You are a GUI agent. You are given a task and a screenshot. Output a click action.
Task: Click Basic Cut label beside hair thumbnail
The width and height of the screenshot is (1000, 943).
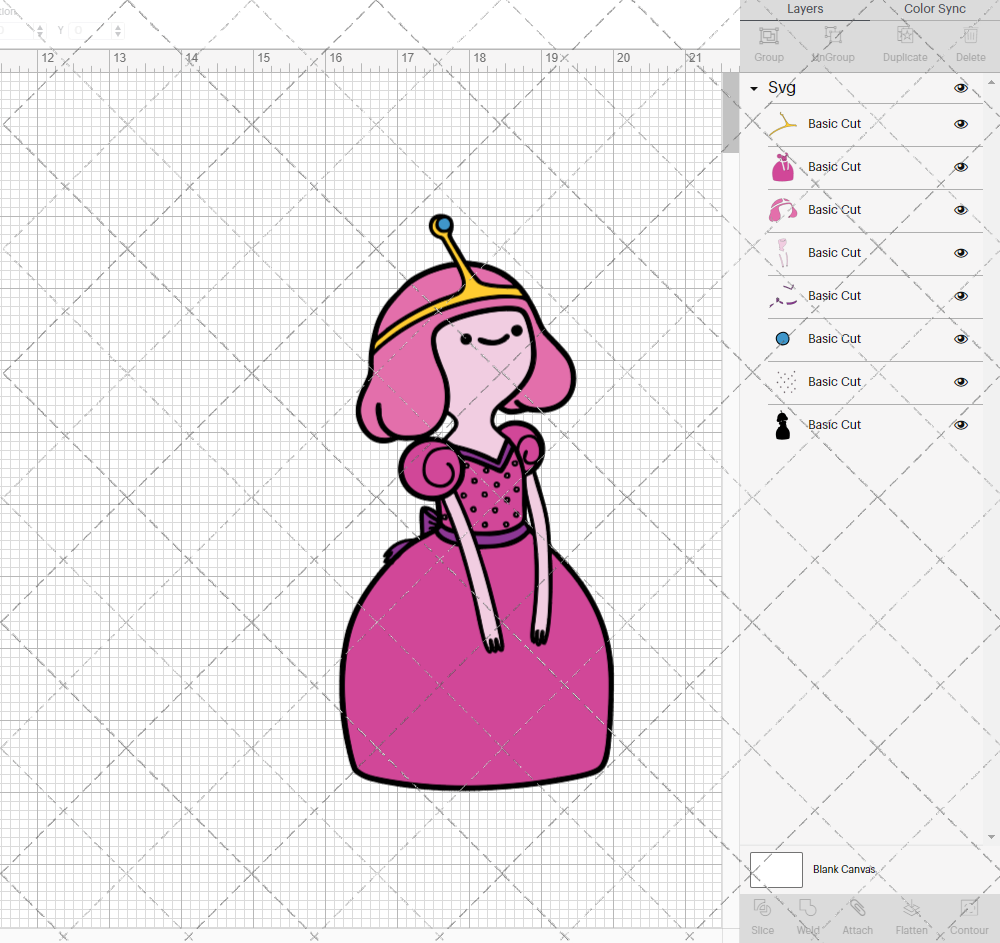pos(834,210)
